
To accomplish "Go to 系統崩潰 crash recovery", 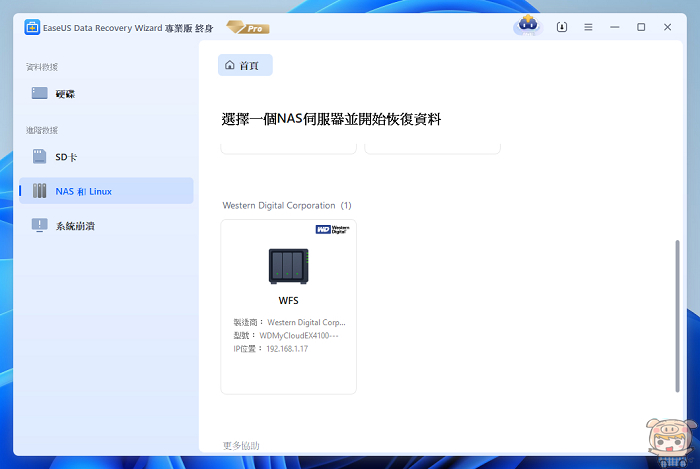I will pos(74,226).
